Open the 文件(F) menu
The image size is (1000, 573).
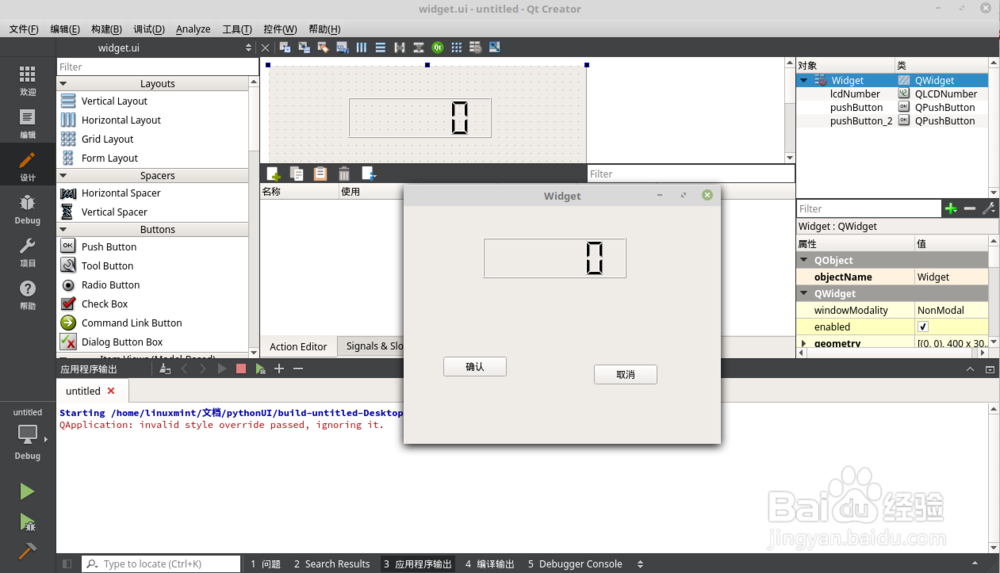click(24, 29)
